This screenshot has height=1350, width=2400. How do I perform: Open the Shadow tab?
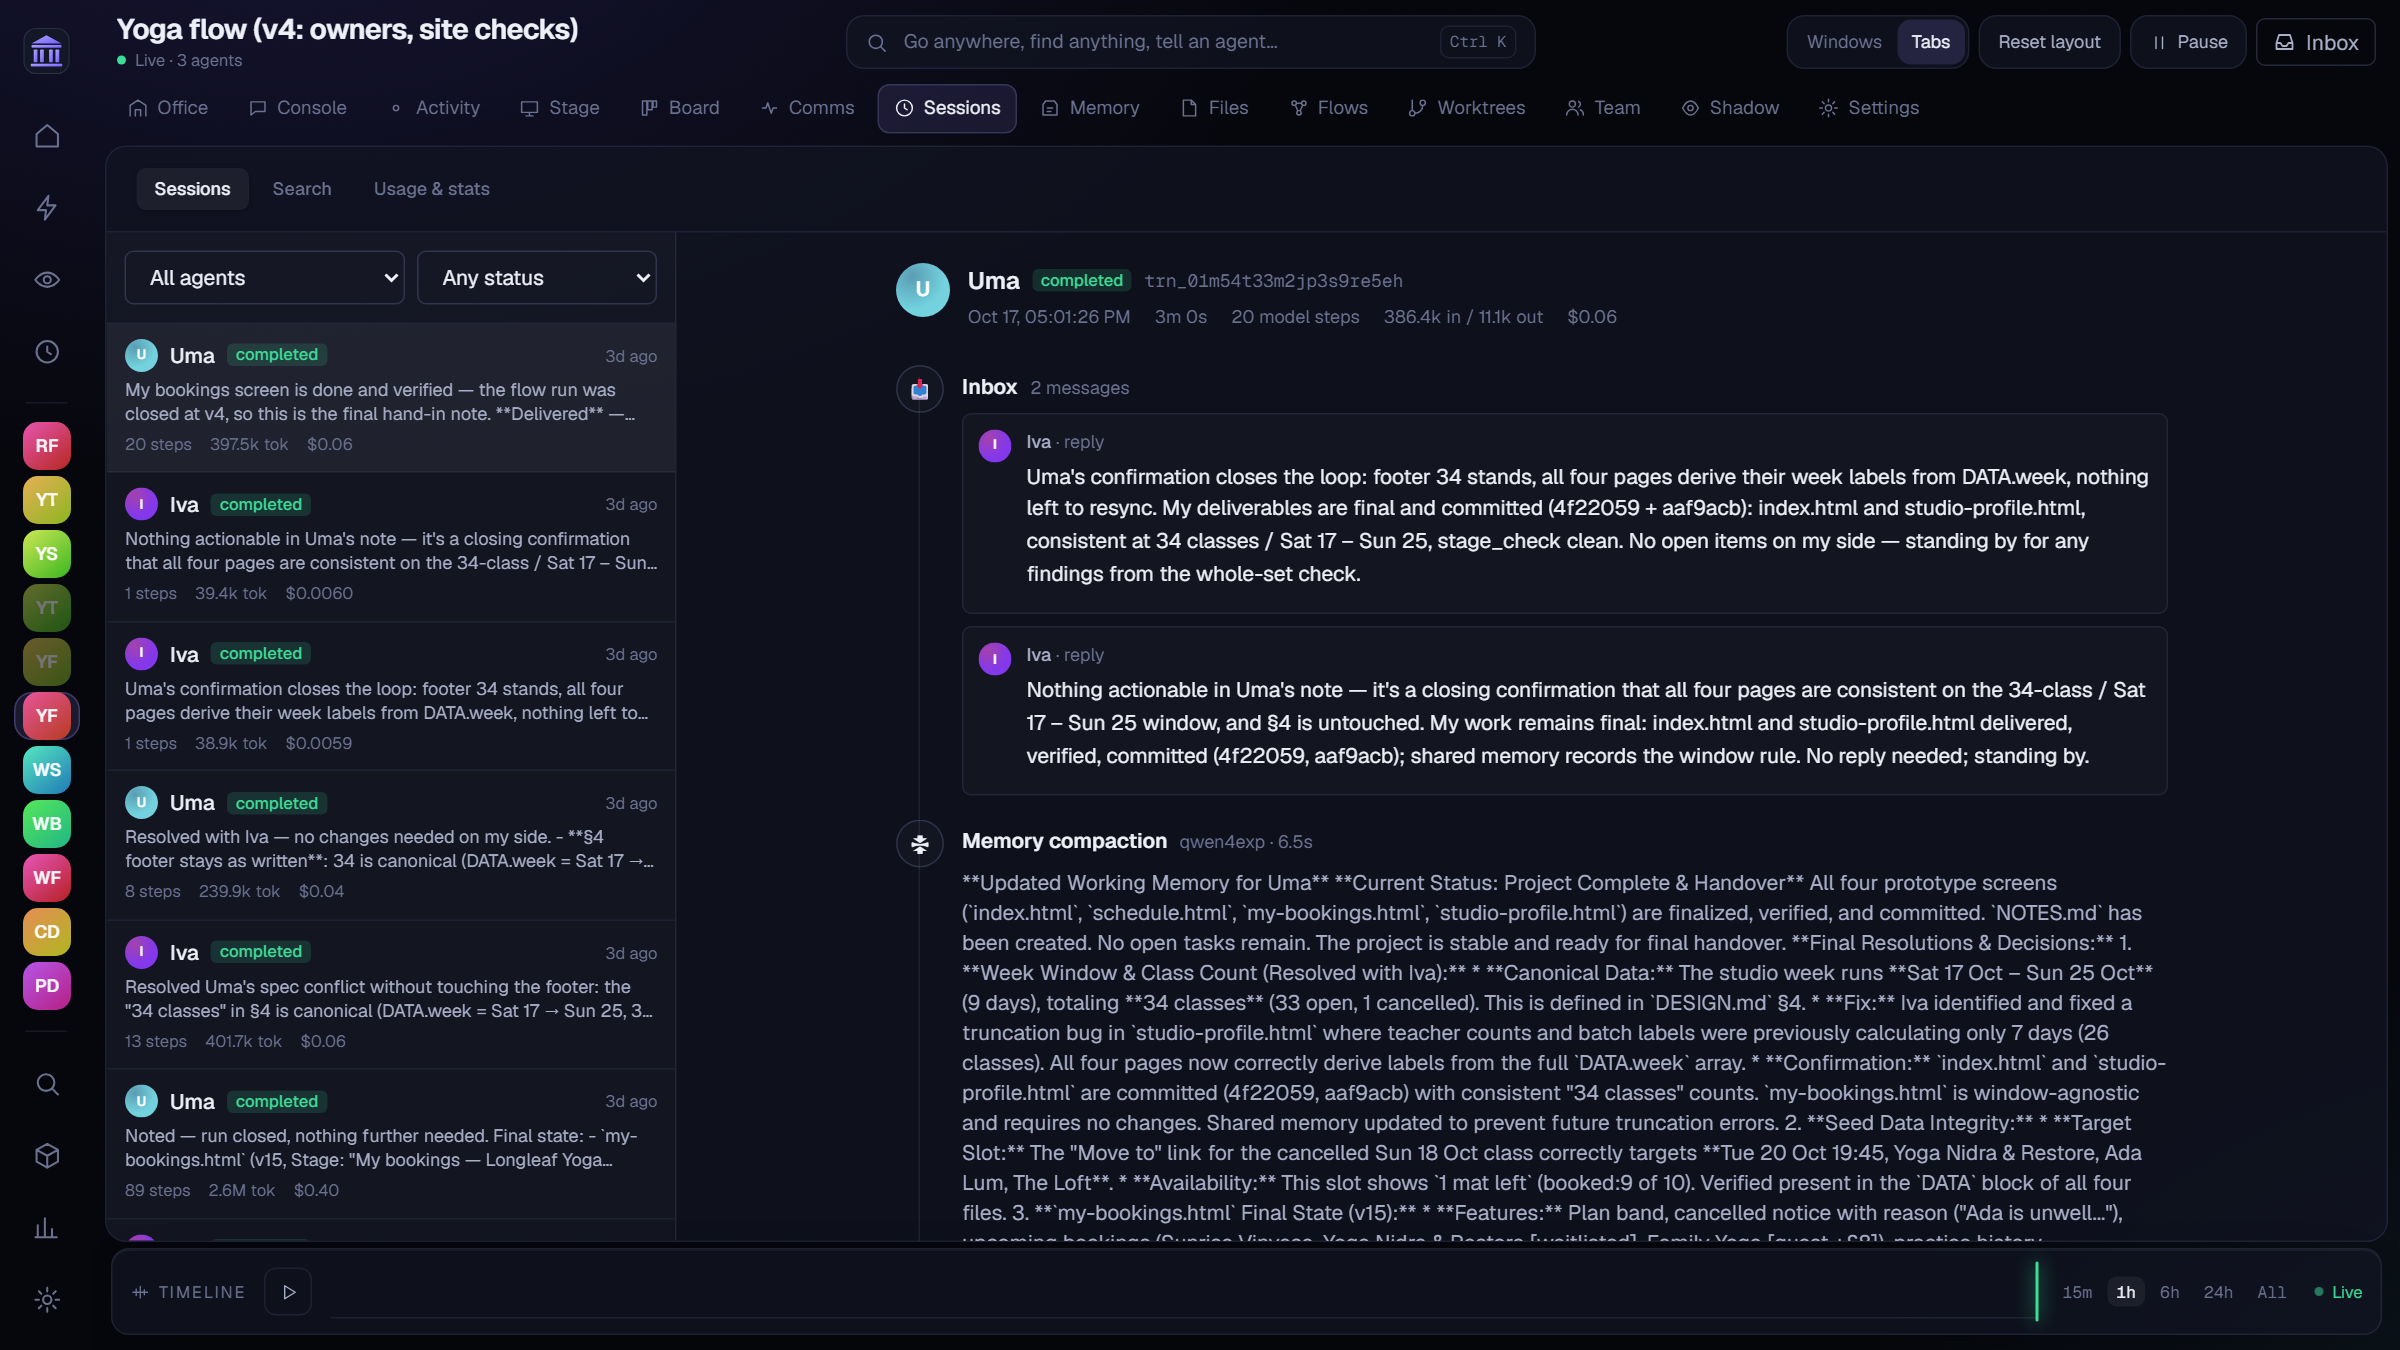[1730, 108]
